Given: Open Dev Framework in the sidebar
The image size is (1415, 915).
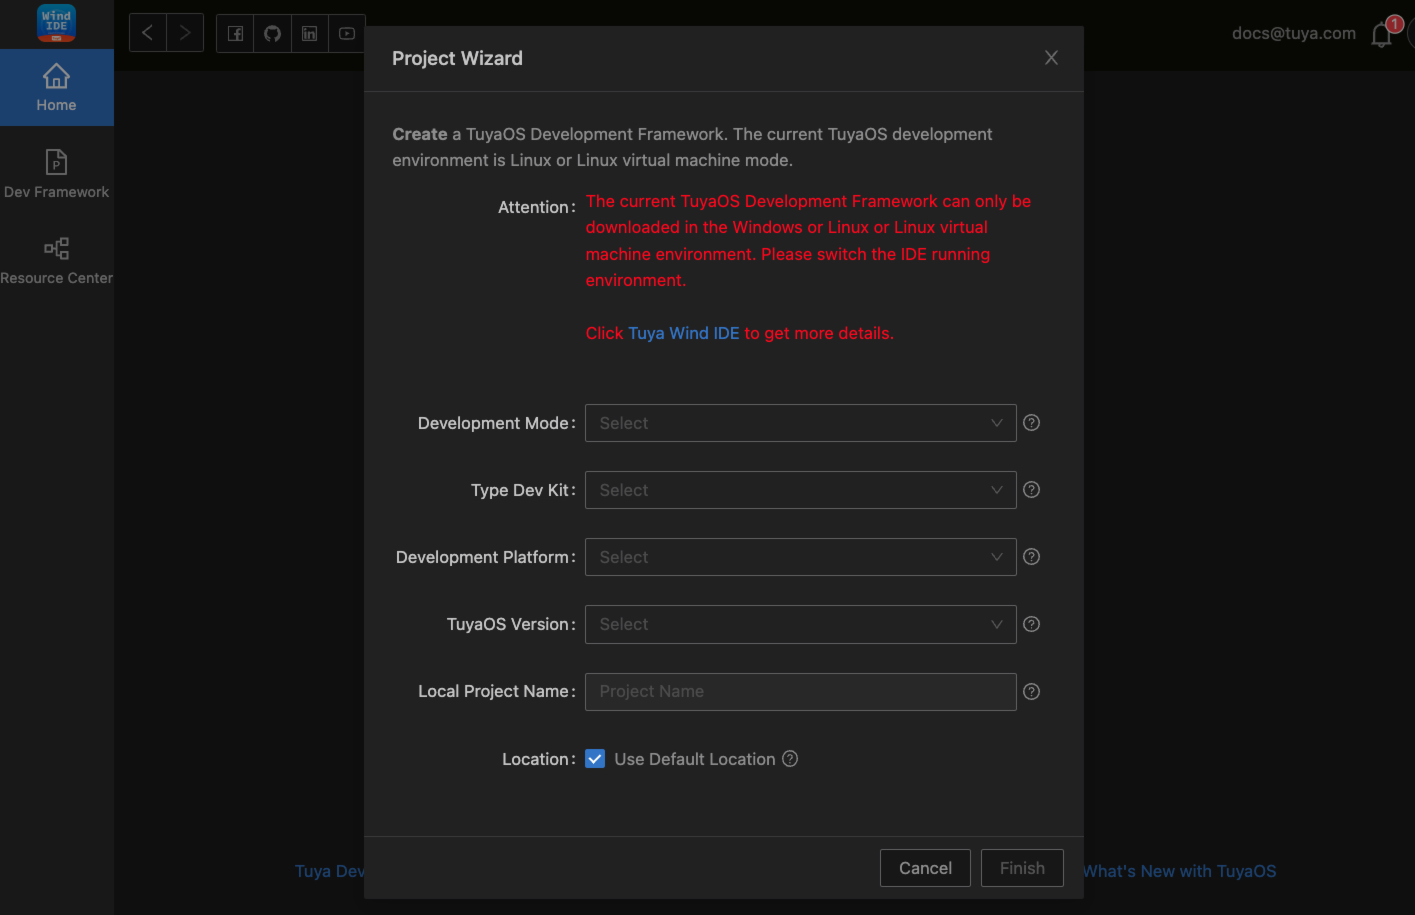Looking at the screenshot, I should point(57,174).
